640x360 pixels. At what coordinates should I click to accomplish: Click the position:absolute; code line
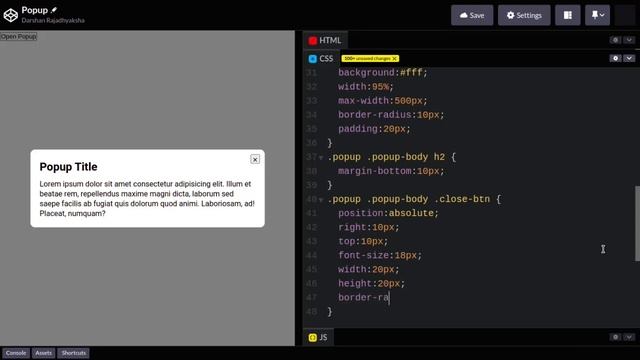click(388, 213)
